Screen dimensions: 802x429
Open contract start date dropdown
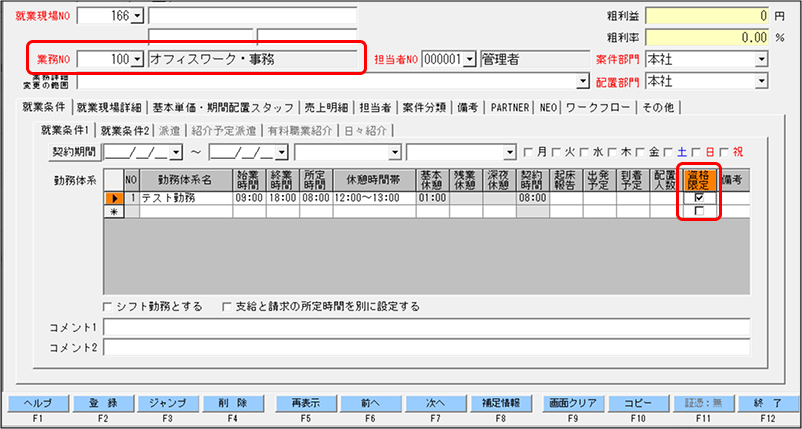[x=176, y=152]
